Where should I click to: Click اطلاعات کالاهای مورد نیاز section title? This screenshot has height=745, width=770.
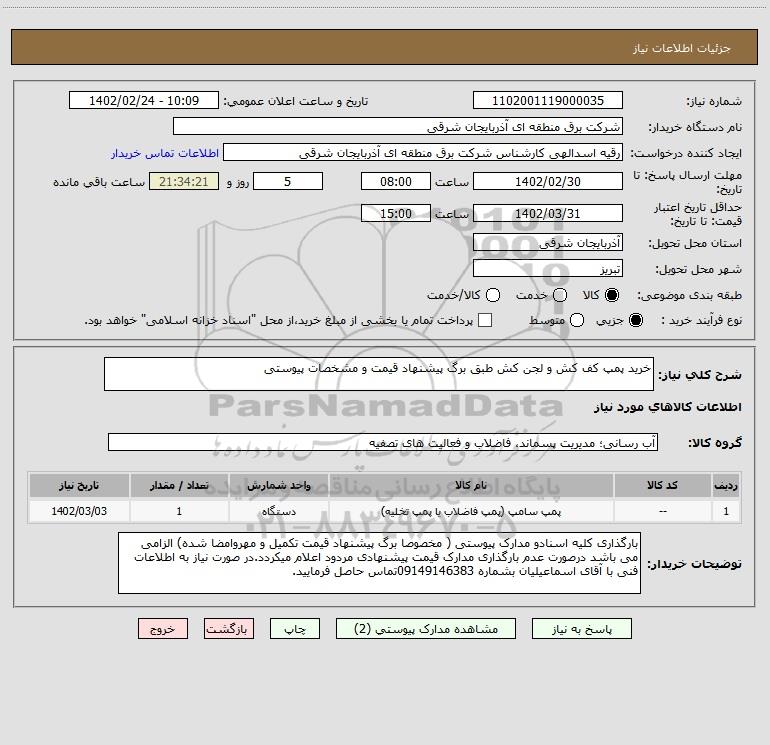point(668,407)
